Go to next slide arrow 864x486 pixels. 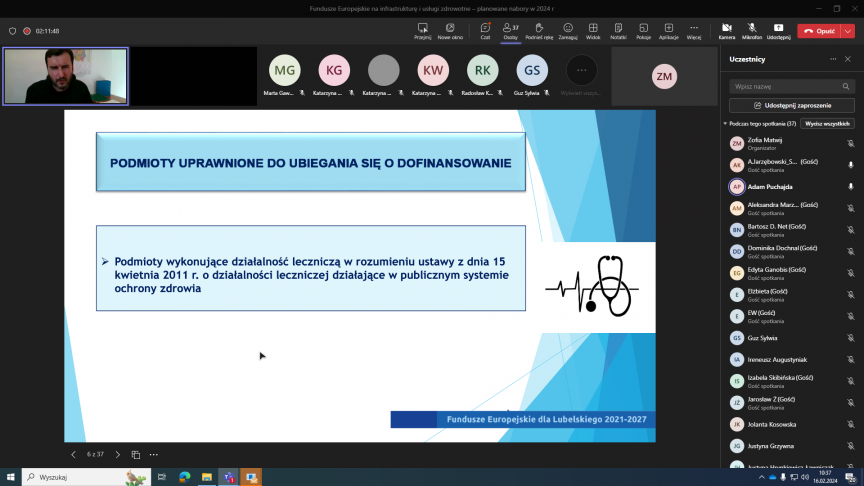117,455
